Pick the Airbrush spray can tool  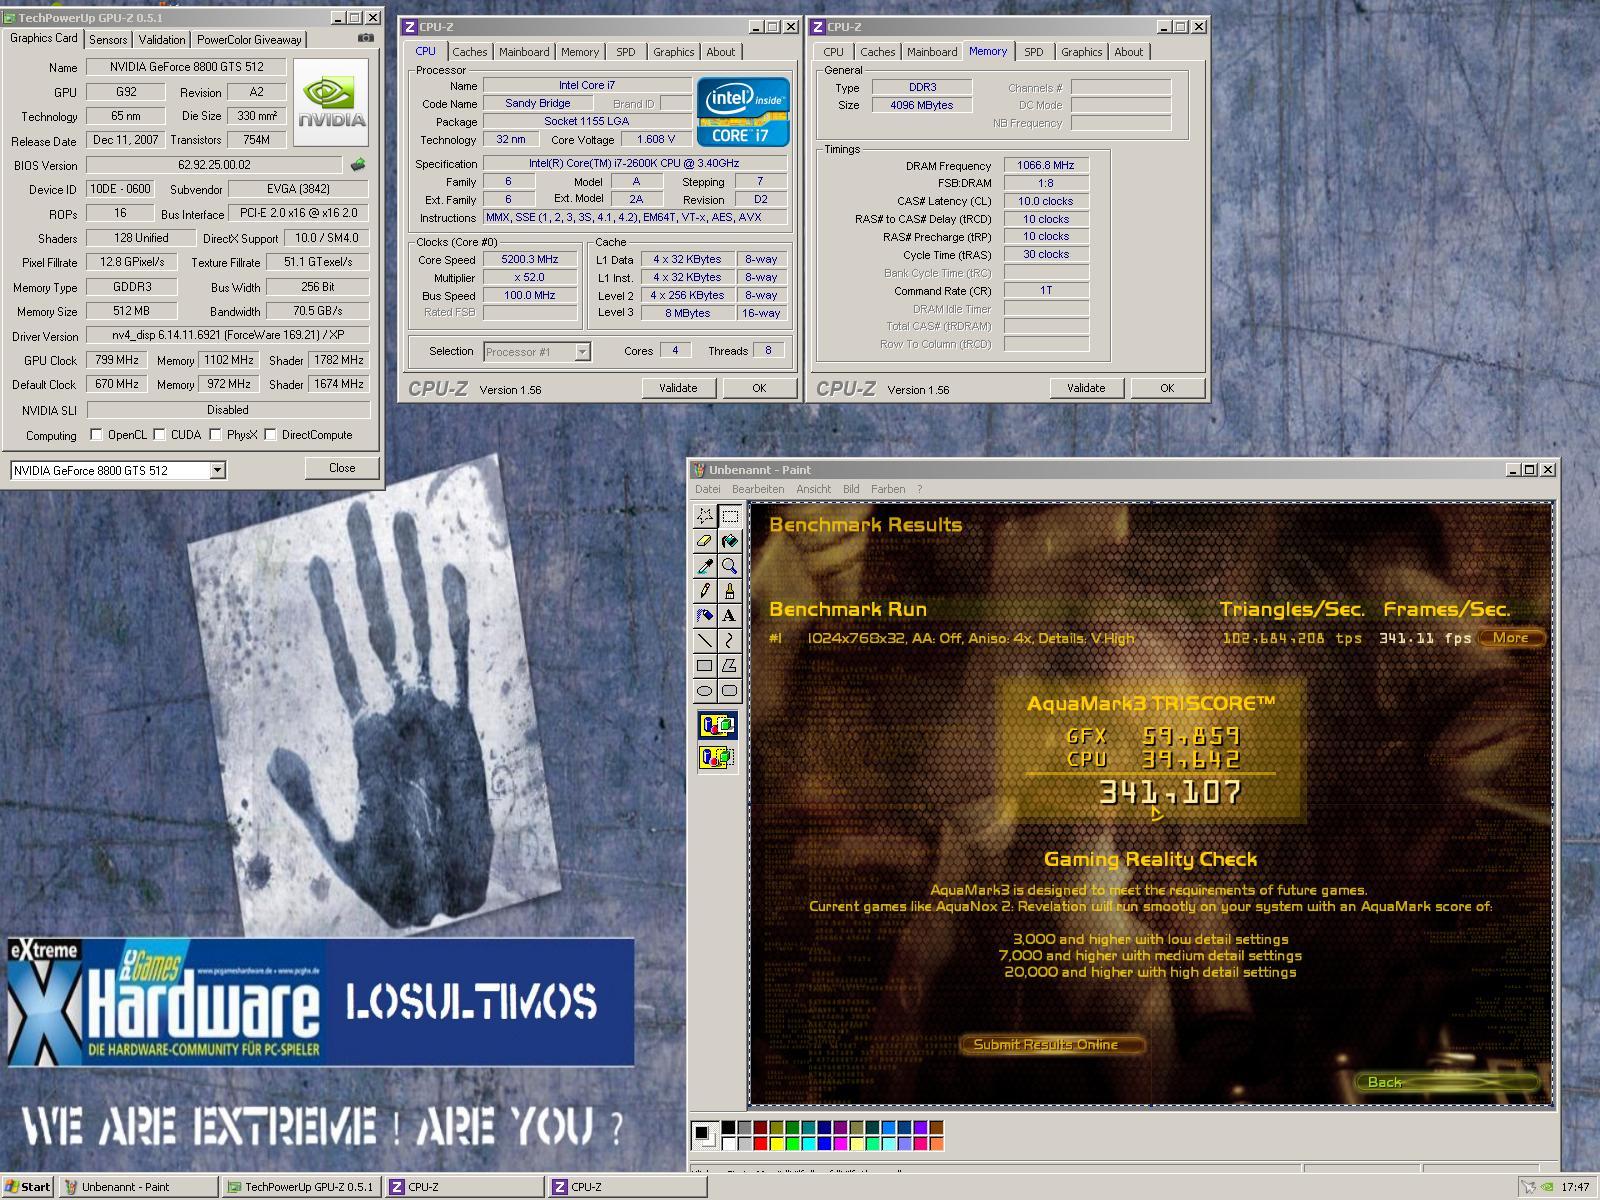(704, 616)
